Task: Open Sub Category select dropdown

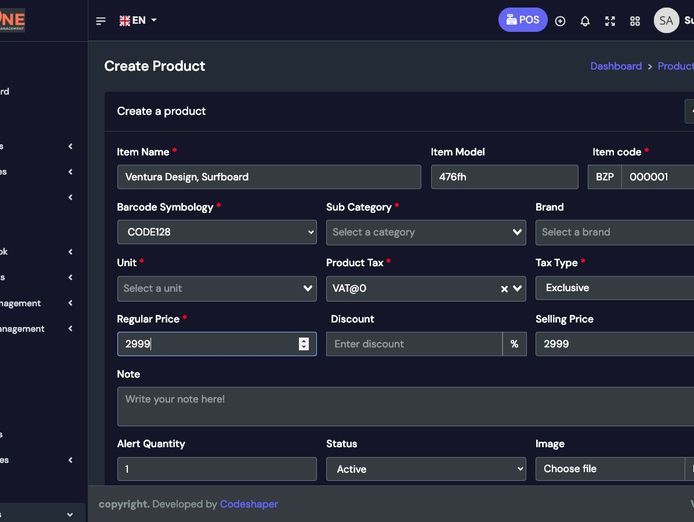Action: pyautogui.click(x=426, y=232)
